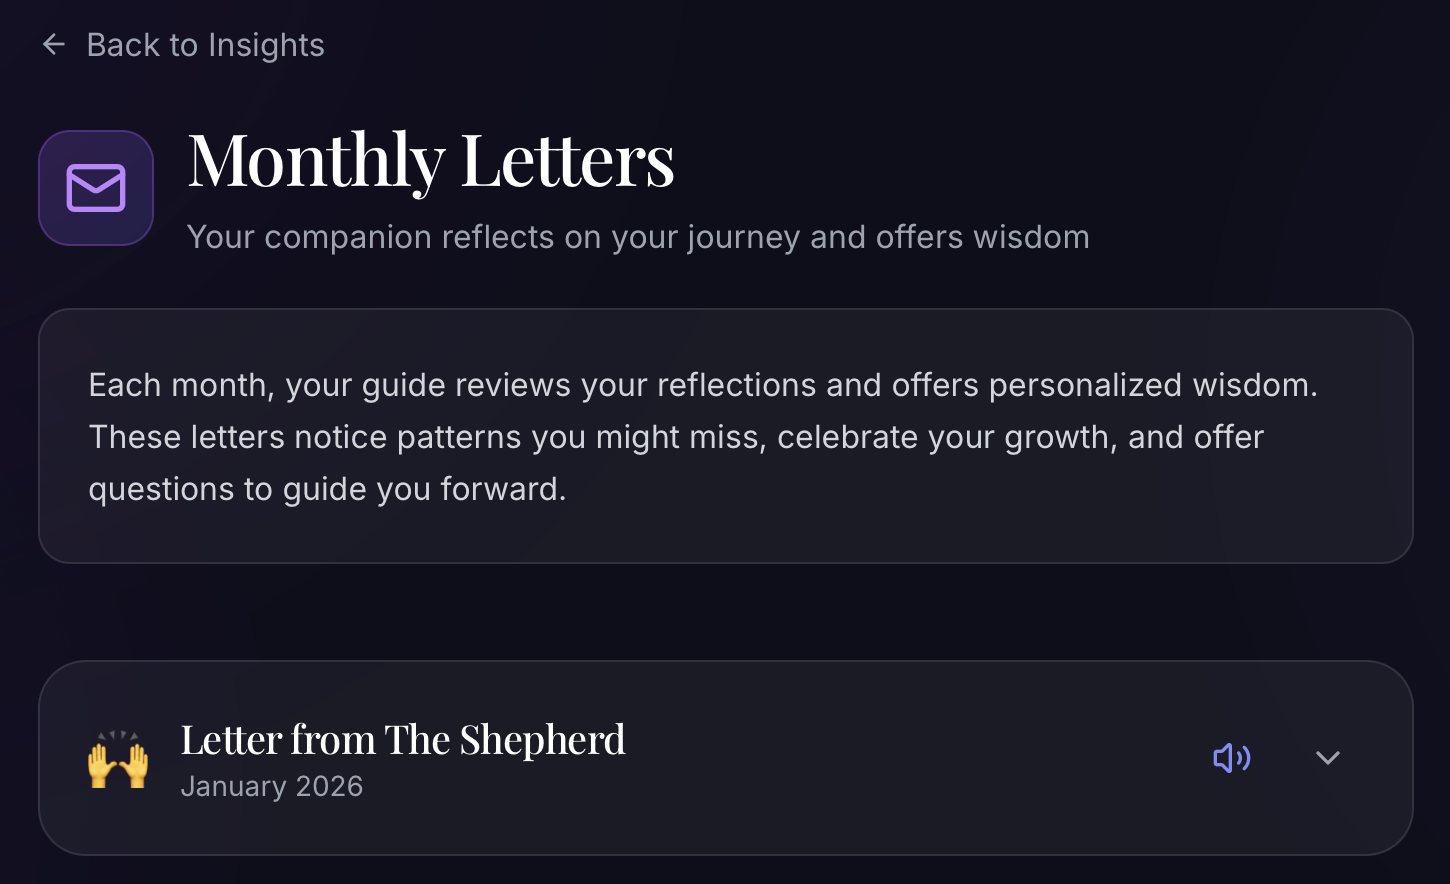Select the audio playback icon for January's letter
Viewport: 1450px width, 884px height.
pyautogui.click(x=1232, y=757)
